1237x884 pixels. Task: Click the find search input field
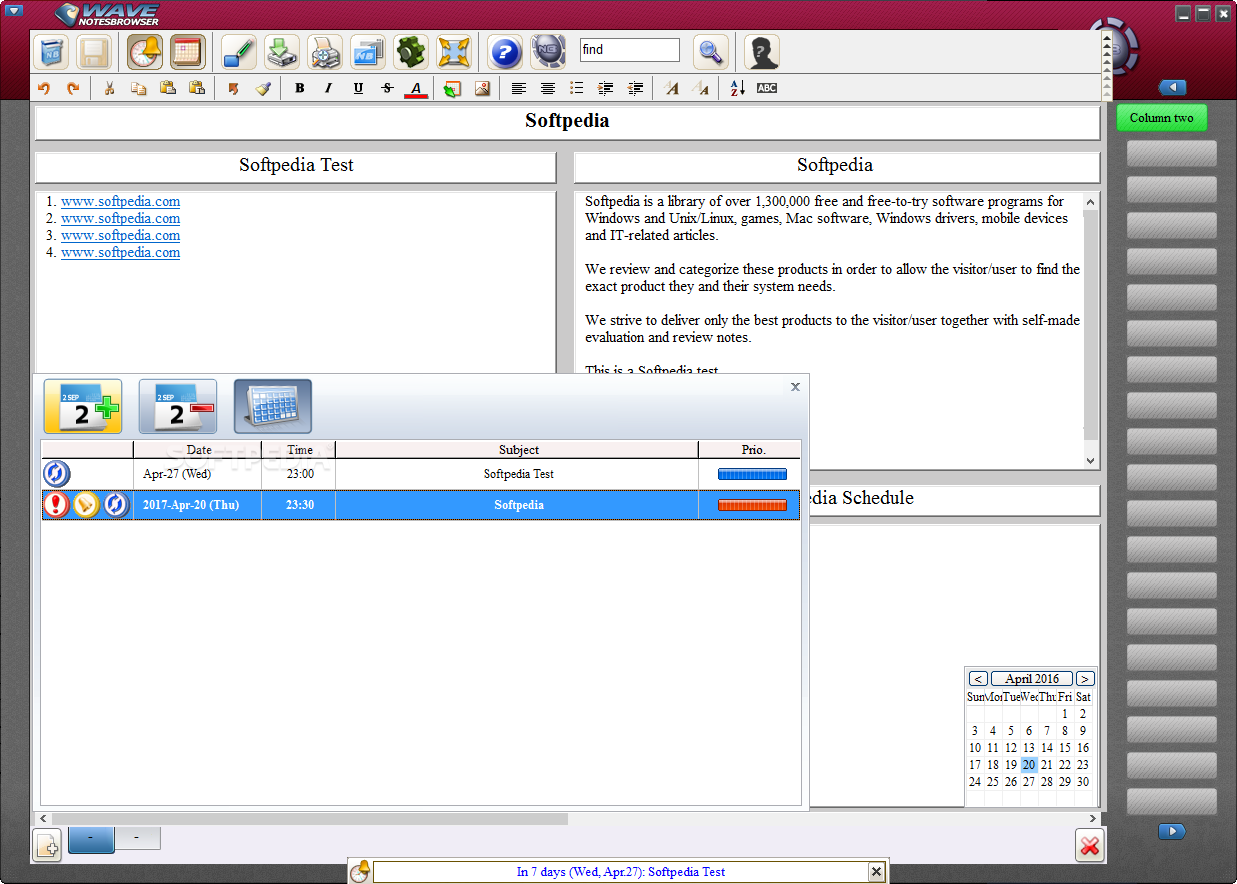click(630, 50)
